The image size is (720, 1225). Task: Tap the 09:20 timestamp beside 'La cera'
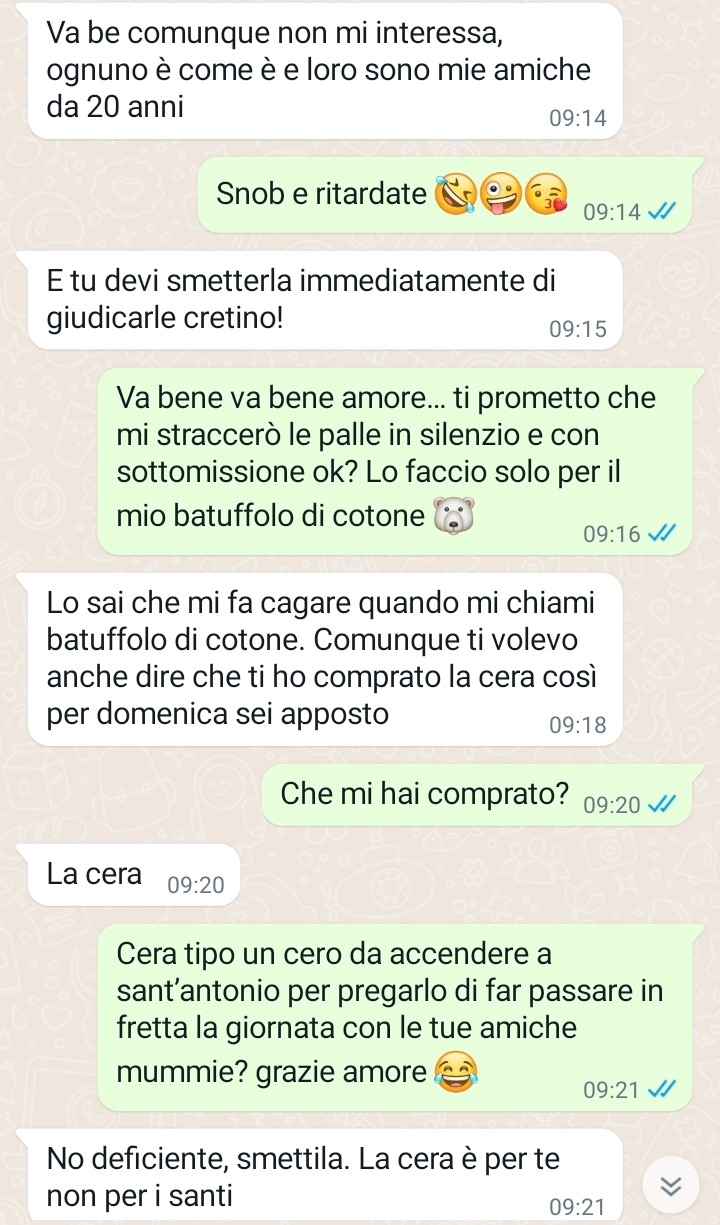[197, 885]
